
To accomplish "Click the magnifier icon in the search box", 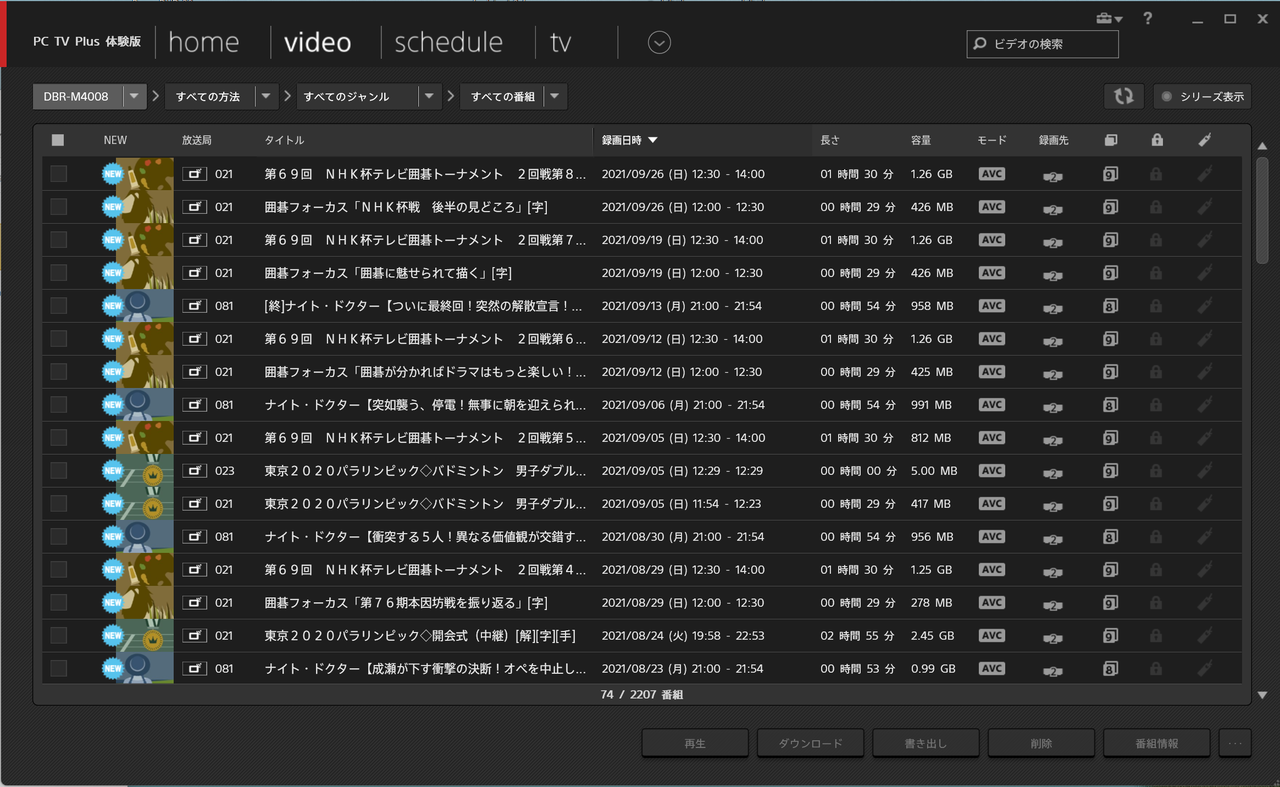I will [978, 44].
